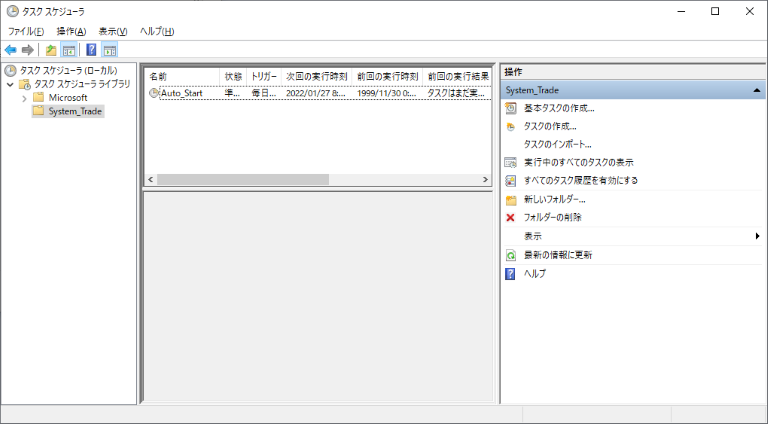Open the ファイル(F) menu

pyautogui.click(x=26, y=31)
